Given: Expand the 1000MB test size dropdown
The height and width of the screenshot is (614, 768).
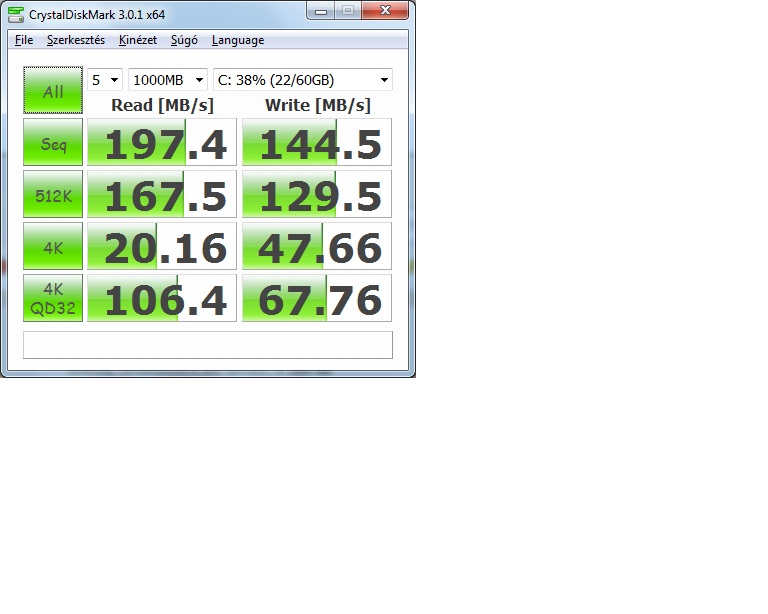Looking at the screenshot, I should pyautogui.click(x=168, y=80).
